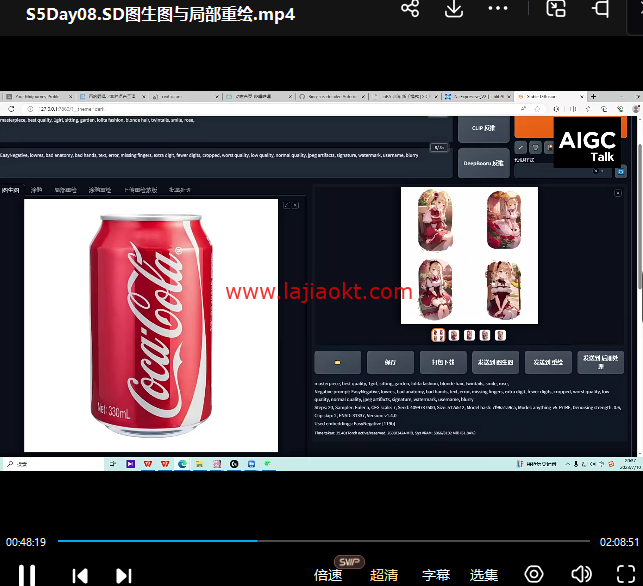The image size is (643, 586).
Task: Click the token counter badge above the negative prompt
Action: coord(439,147)
